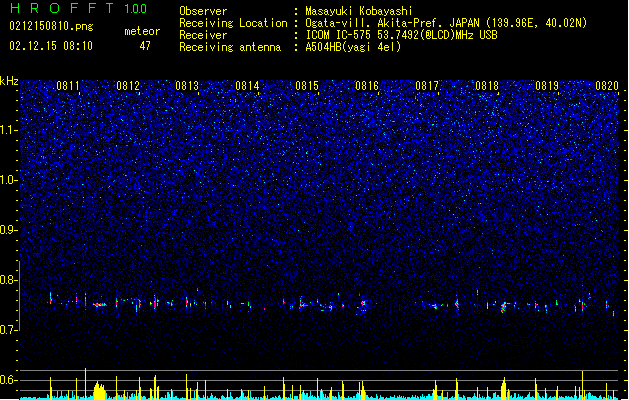This screenshot has width=629, height=400.
Task: Click the wide yellow power peak near 0812
Action: [99, 390]
